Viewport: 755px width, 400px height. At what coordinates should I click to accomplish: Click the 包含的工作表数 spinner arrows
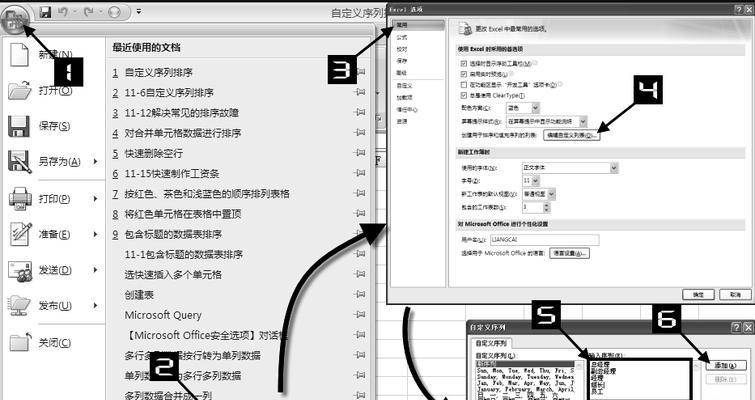546,207
